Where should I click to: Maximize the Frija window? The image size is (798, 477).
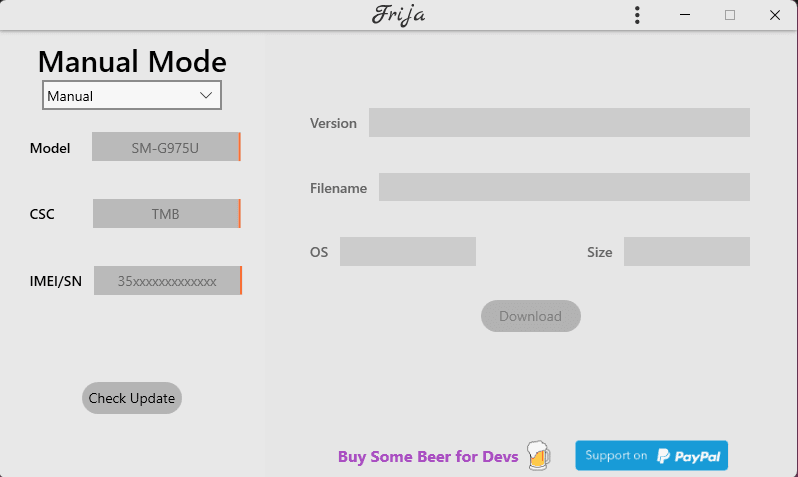[730, 15]
